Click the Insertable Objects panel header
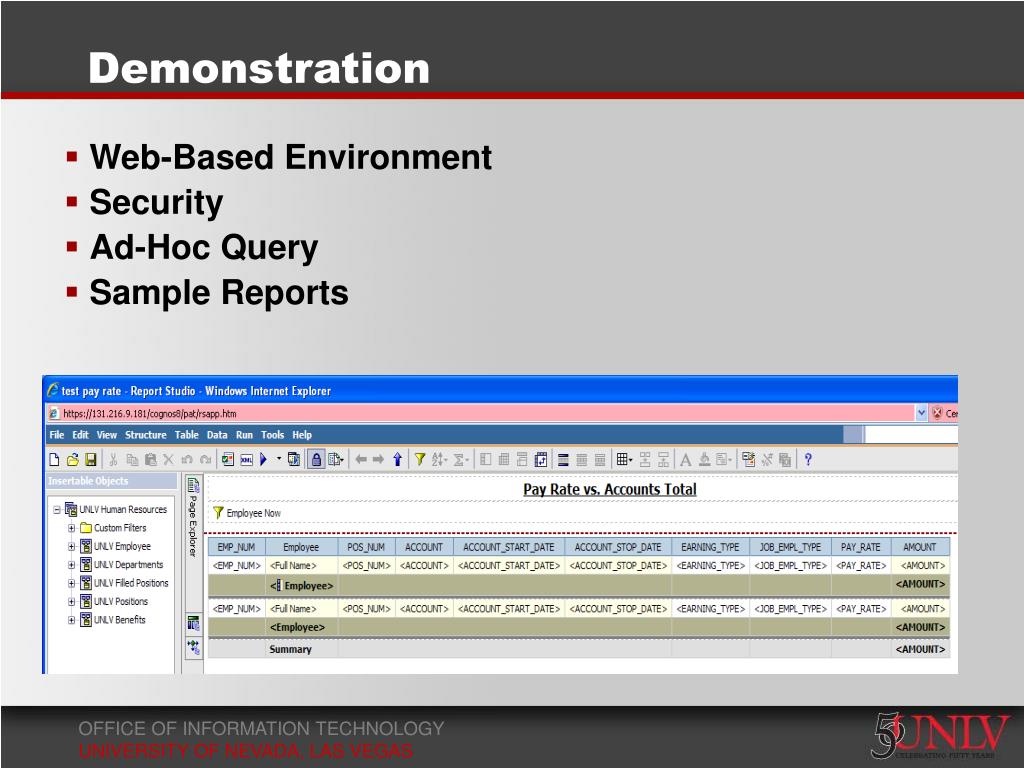Screen dimensions: 1024x768 [111, 481]
